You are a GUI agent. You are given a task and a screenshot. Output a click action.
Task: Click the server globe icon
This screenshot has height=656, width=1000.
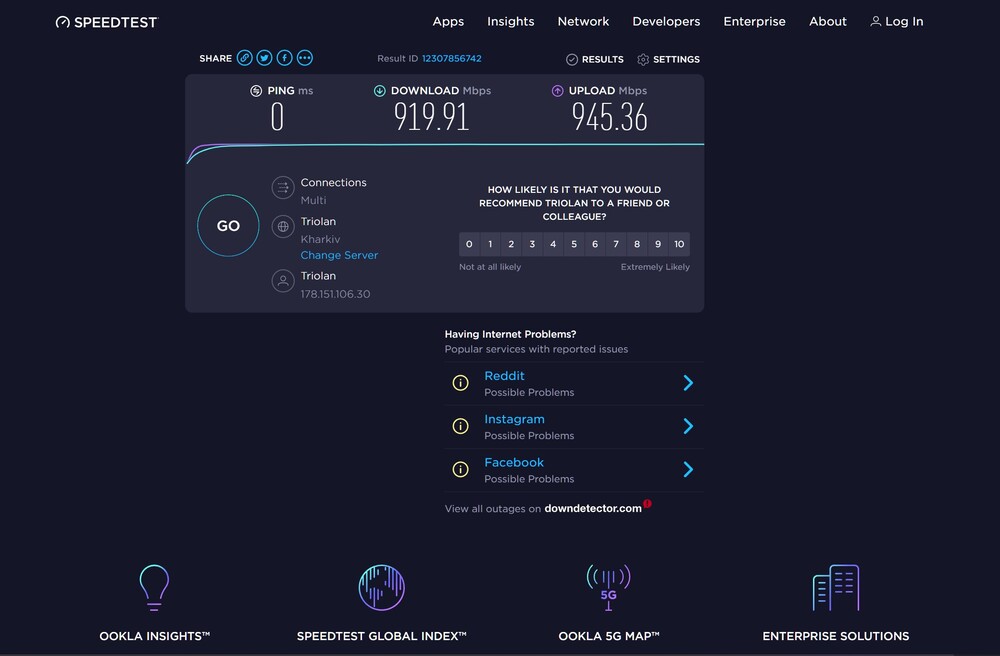pos(283,226)
